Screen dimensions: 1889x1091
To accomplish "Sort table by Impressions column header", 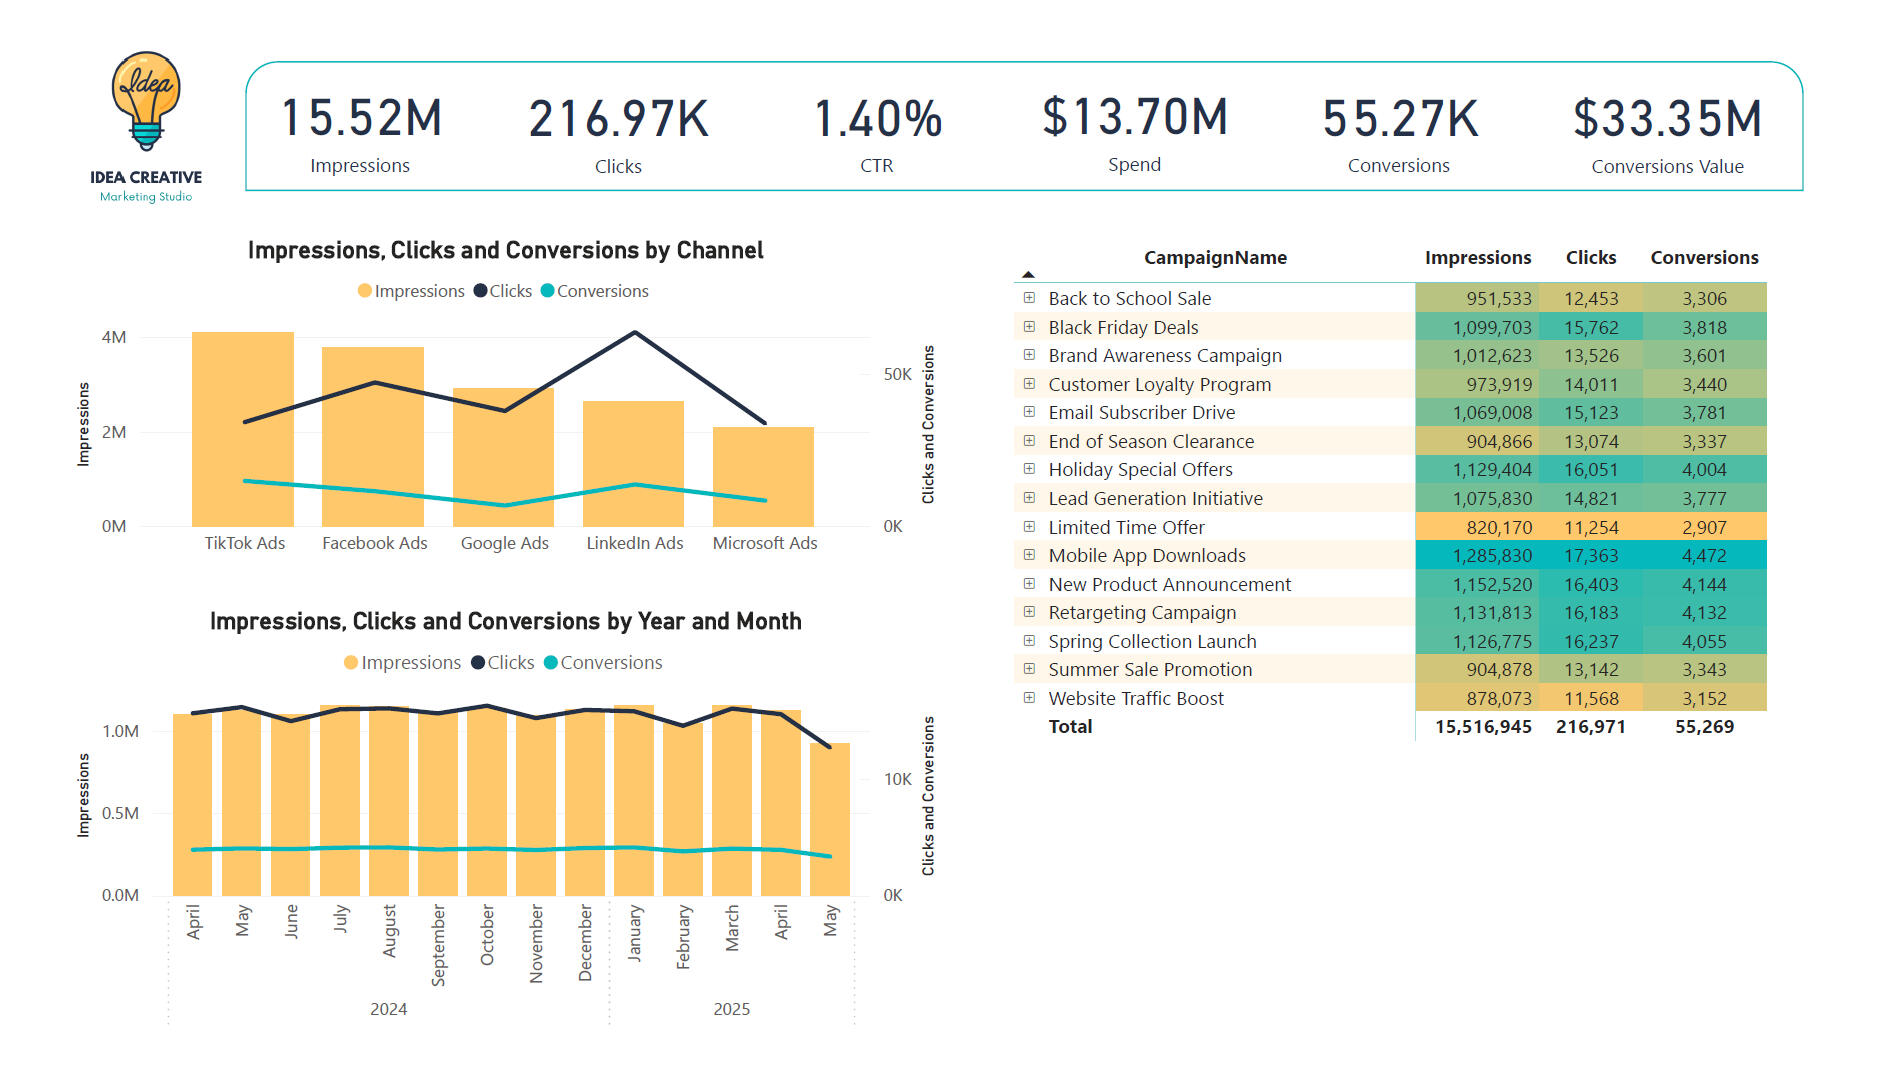I will (1477, 258).
